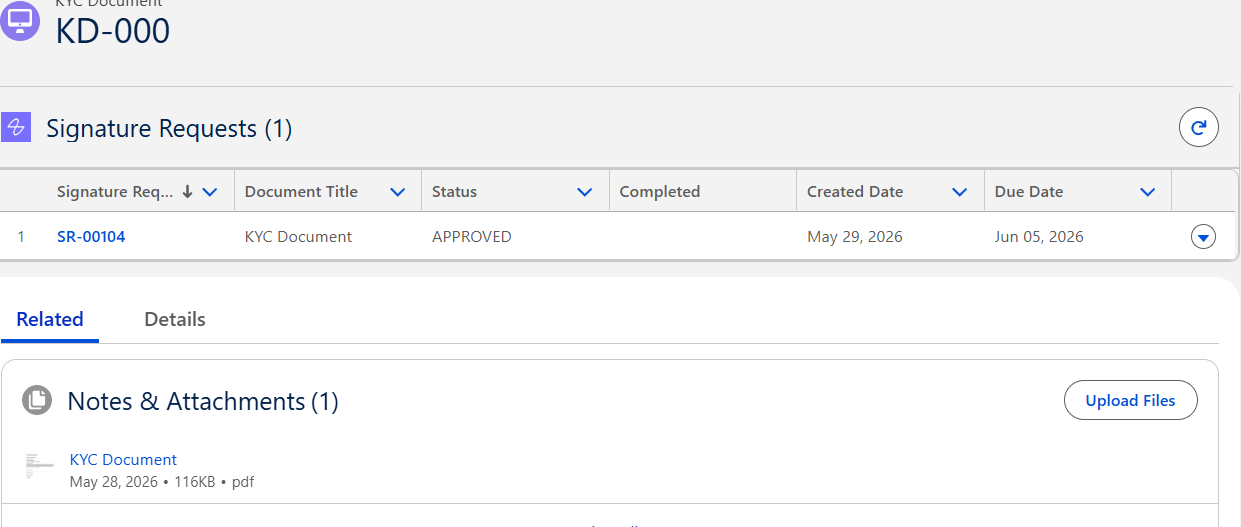Click the APPROVED status cell
The image size is (1241, 527).
coord(472,237)
